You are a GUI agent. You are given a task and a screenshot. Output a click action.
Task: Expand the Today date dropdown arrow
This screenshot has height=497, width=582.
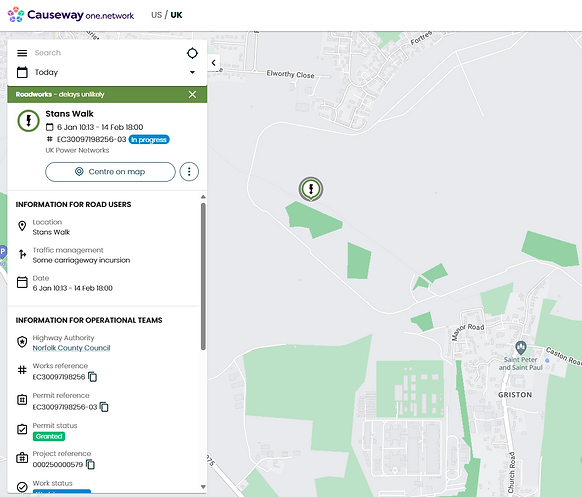[192, 72]
